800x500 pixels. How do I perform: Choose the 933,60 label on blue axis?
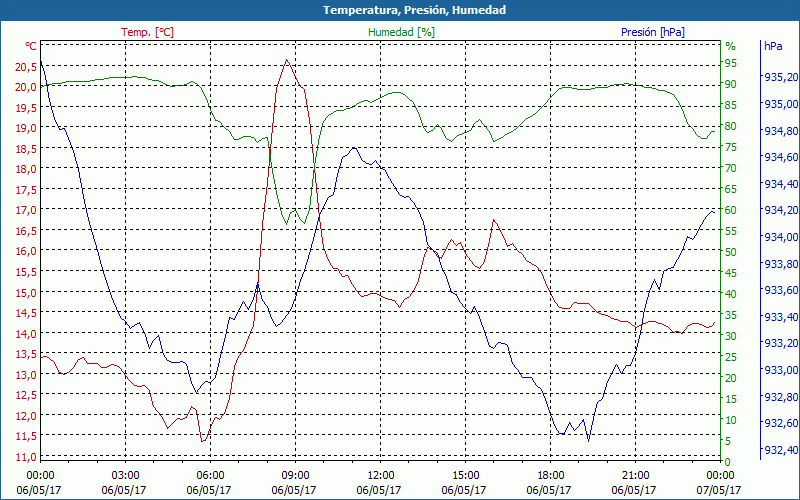(781, 290)
